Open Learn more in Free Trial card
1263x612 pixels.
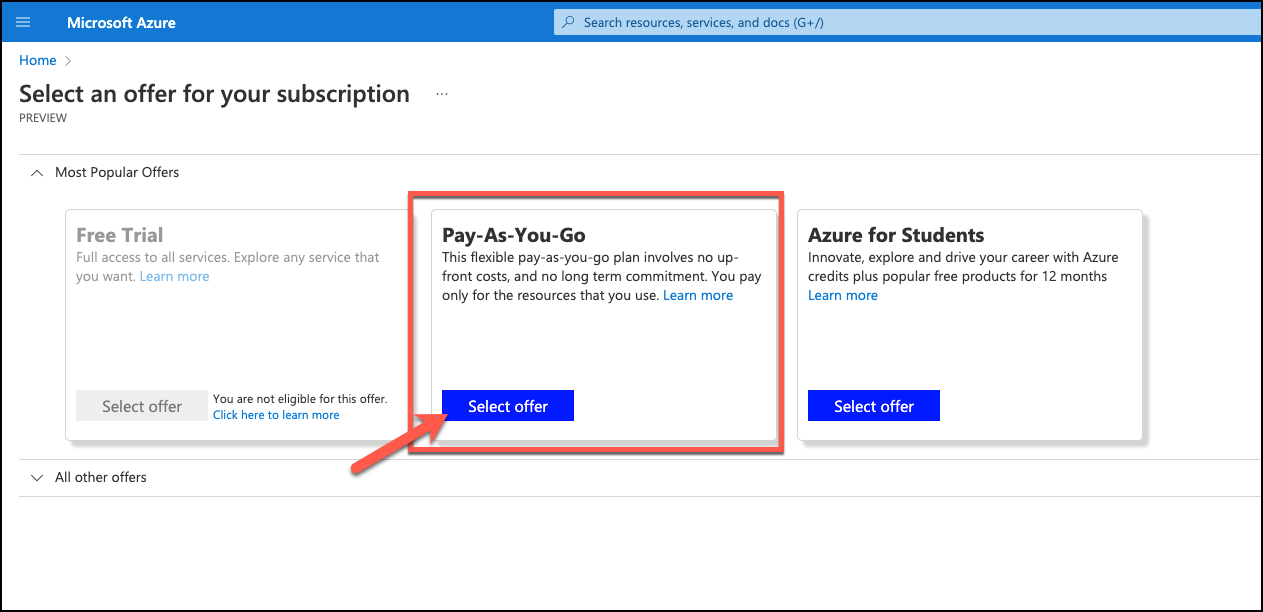175,276
